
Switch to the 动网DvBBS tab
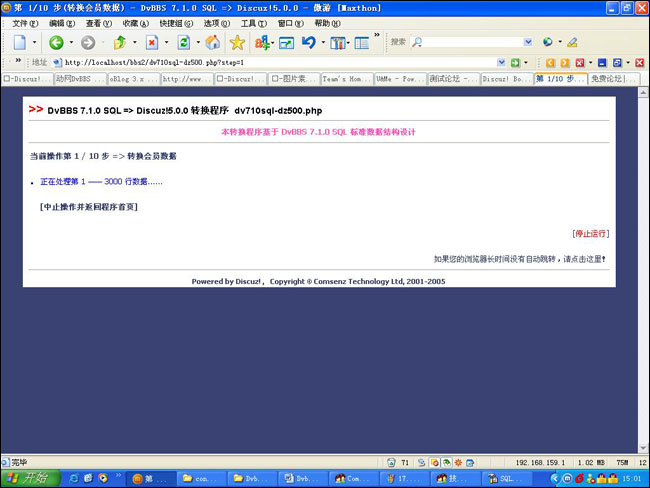click(80, 79)
